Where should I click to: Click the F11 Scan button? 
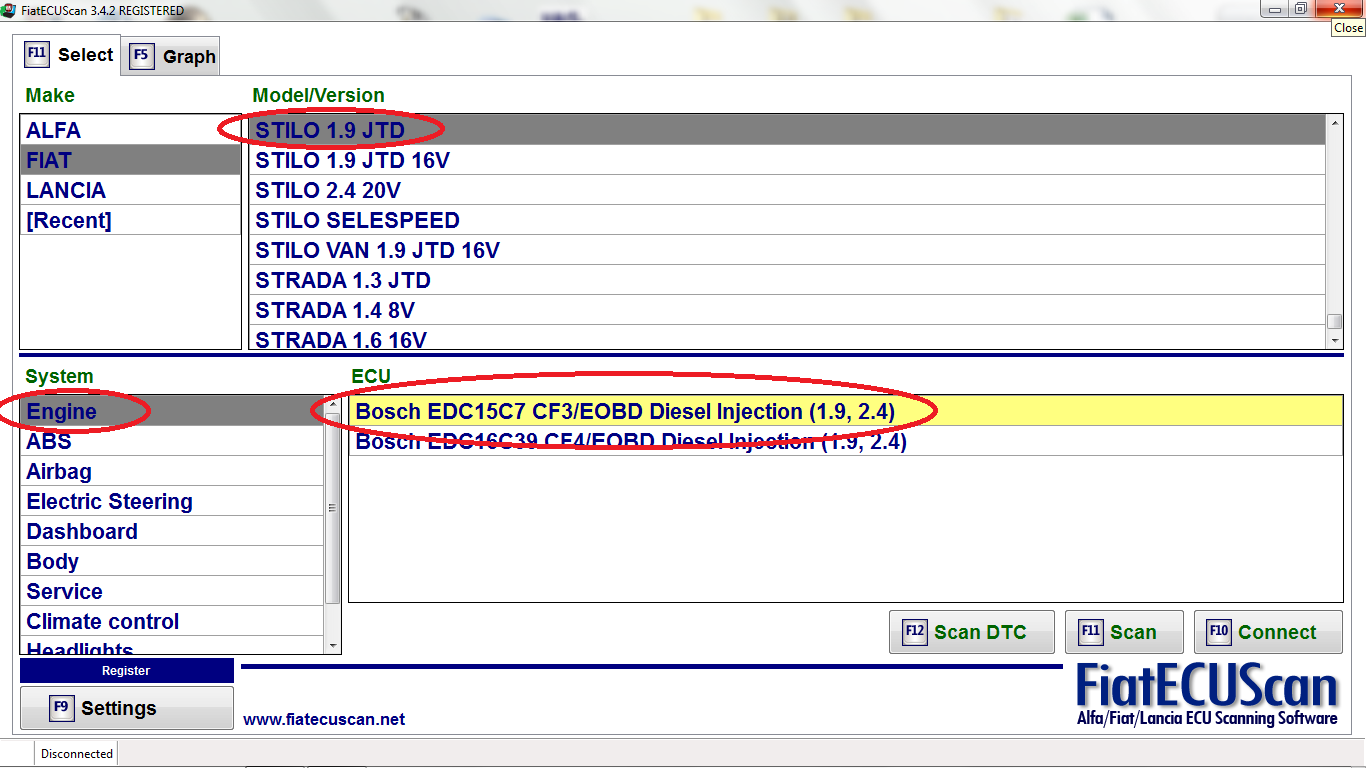[x=1124, y=632]
